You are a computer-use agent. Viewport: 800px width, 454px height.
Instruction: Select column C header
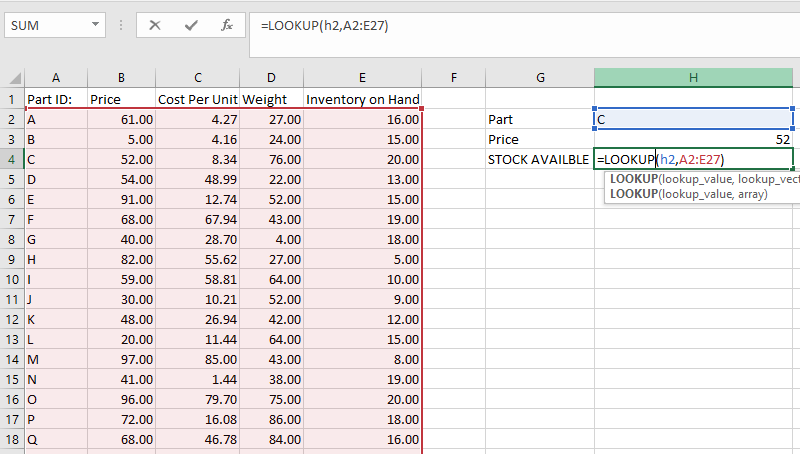point(197,78)
